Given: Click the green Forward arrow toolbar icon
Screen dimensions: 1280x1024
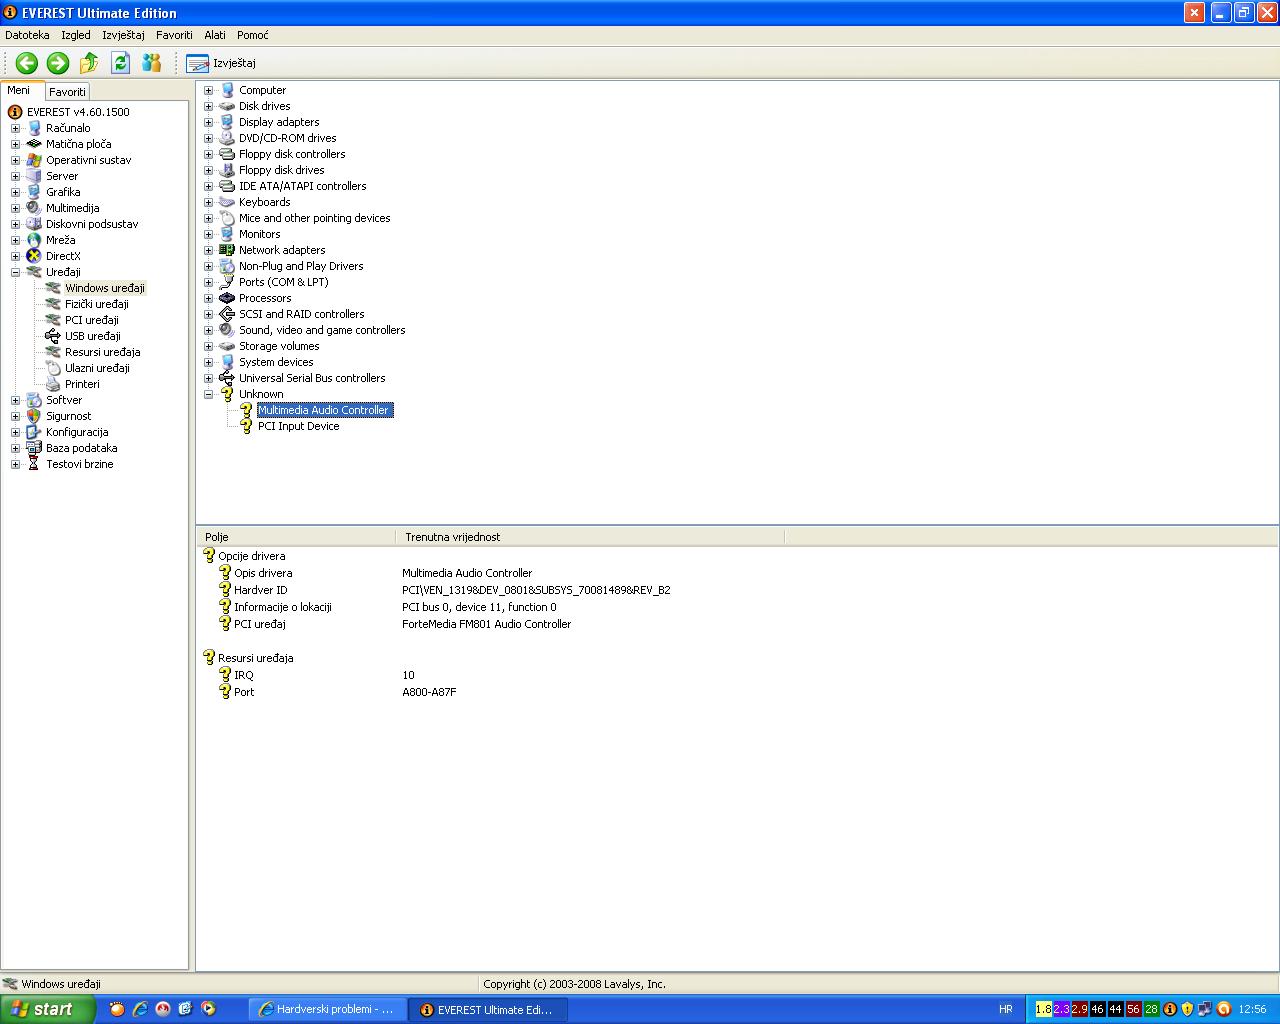Looking at the screenshot, I should pyautogui.click(x=58, y=63).
